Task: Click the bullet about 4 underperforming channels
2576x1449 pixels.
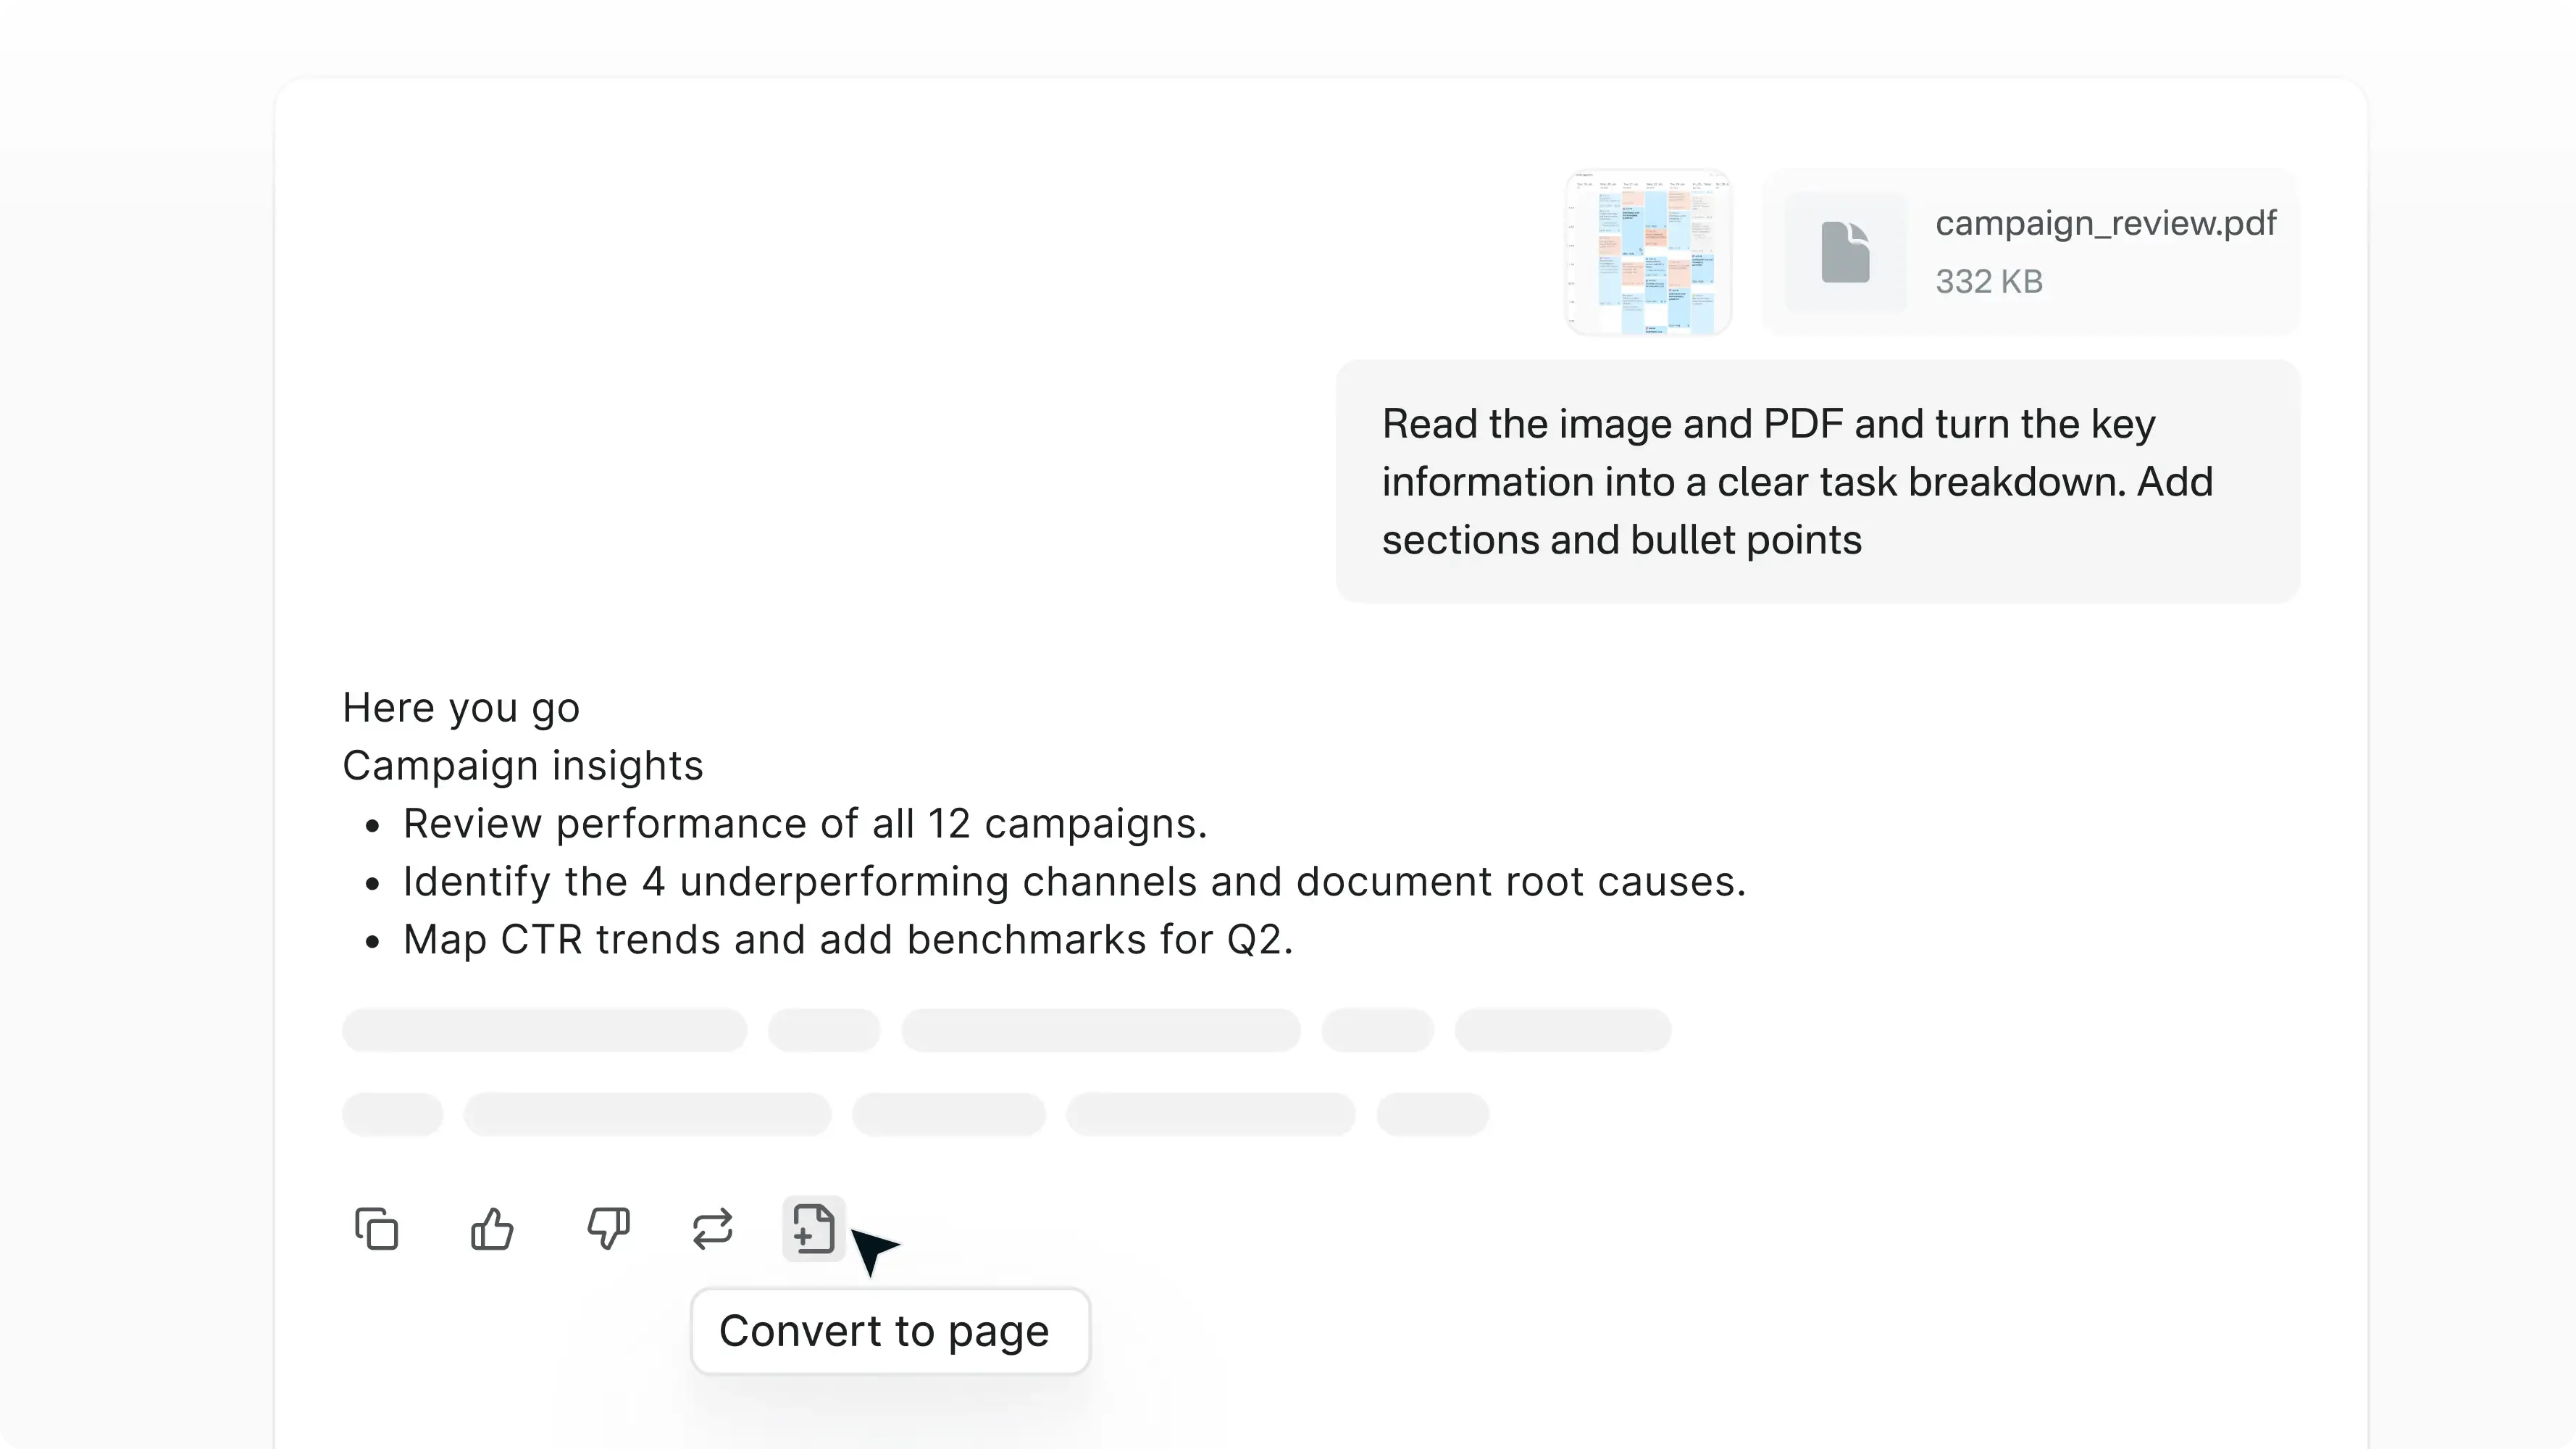Action: (1074, 881)
